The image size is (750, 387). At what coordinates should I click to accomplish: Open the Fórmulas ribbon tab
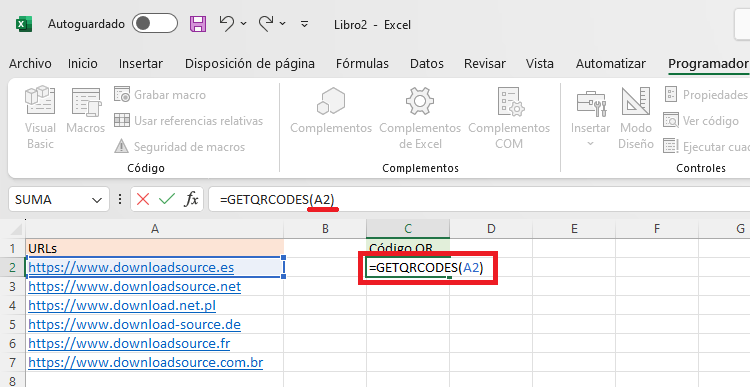point(362,64)
